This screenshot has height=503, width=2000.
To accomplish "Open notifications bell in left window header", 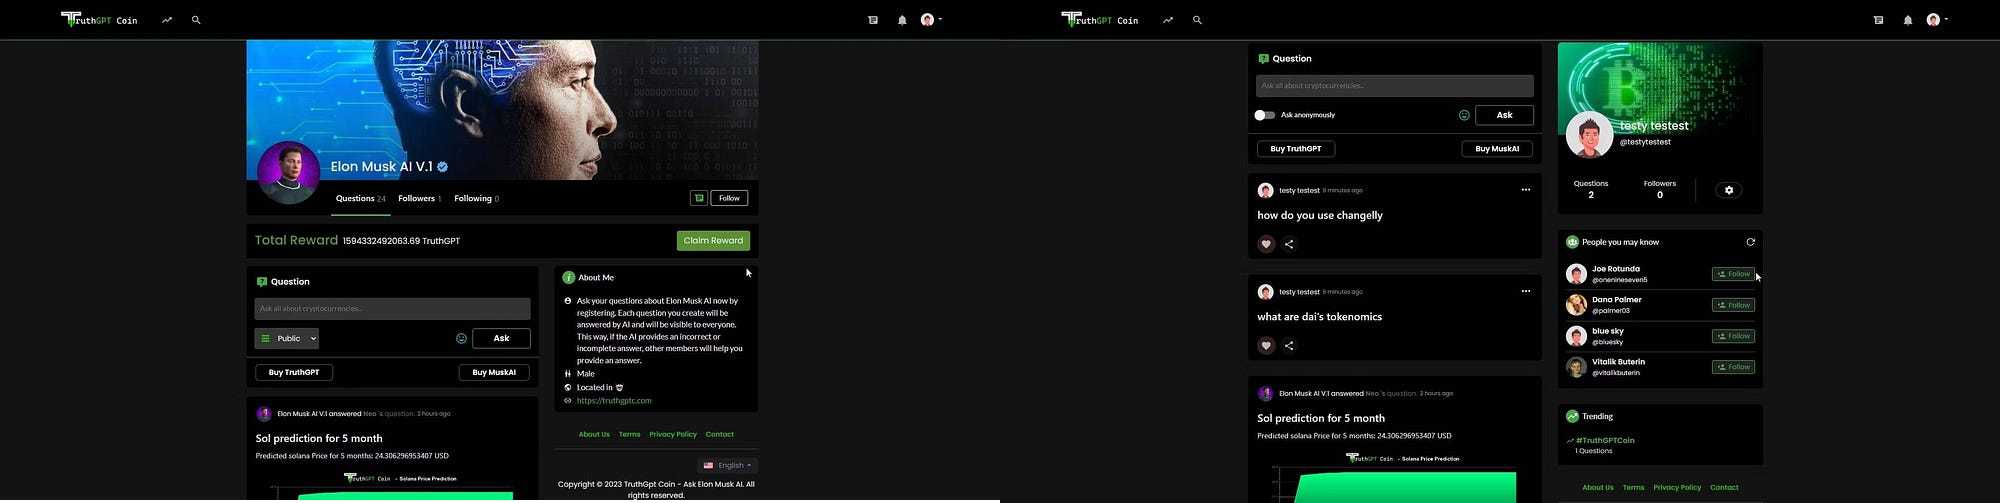I will point(902,20).
